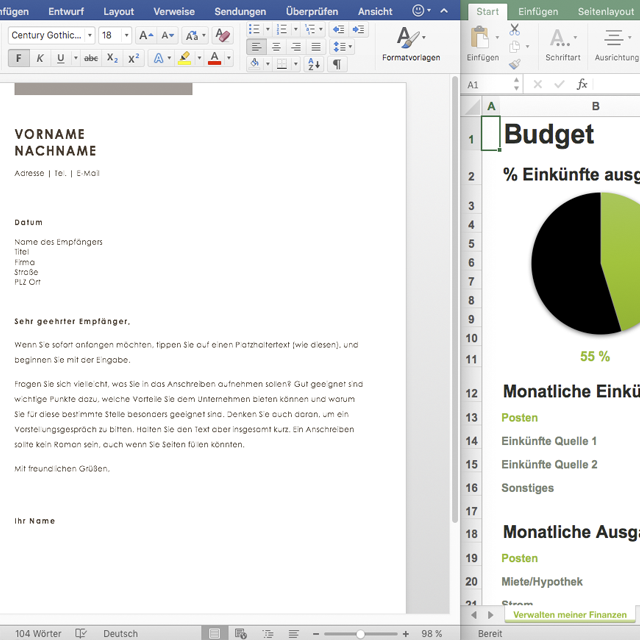Clear all formatting in Word
This screenshot has width=640, height=640.
point(222,35)
